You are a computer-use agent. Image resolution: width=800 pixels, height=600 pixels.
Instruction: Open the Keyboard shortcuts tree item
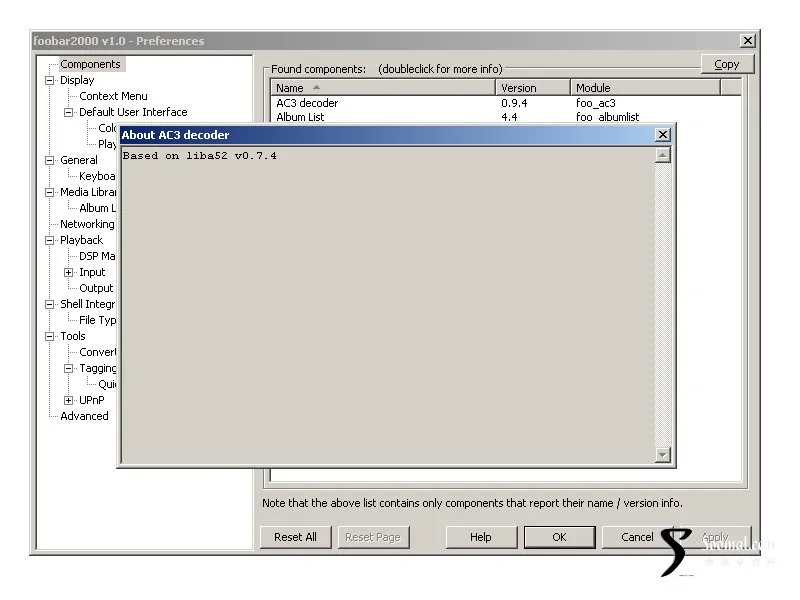tap(97, 176)
